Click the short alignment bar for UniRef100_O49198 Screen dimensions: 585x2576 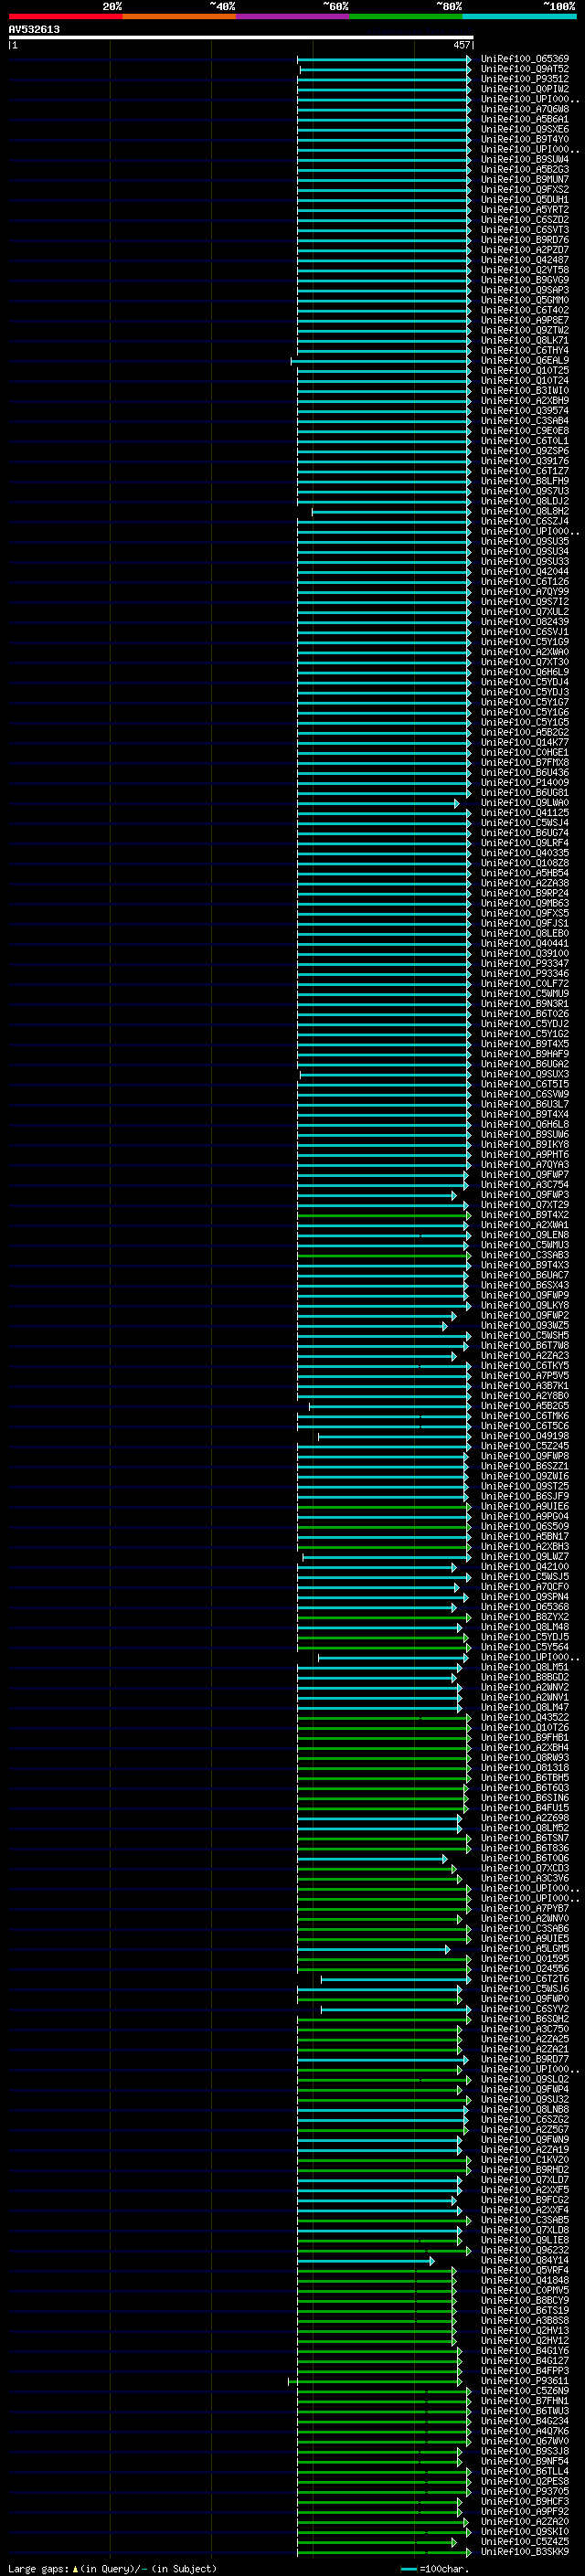pyautogui.click(x=394, y=1437)
